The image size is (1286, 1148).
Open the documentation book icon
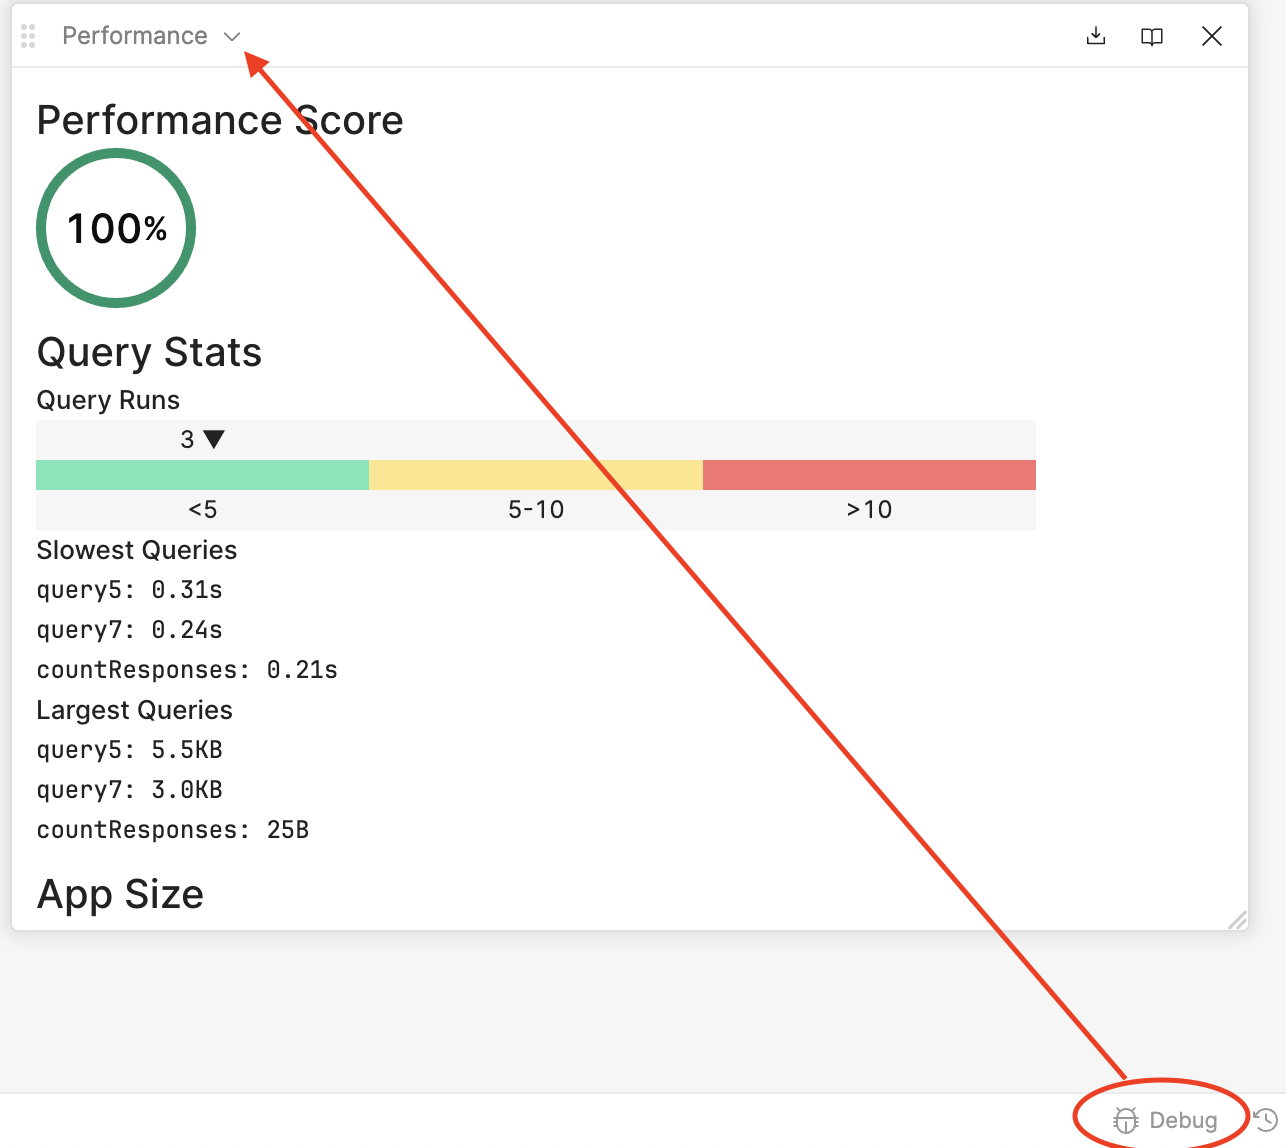pos(1152,36)
